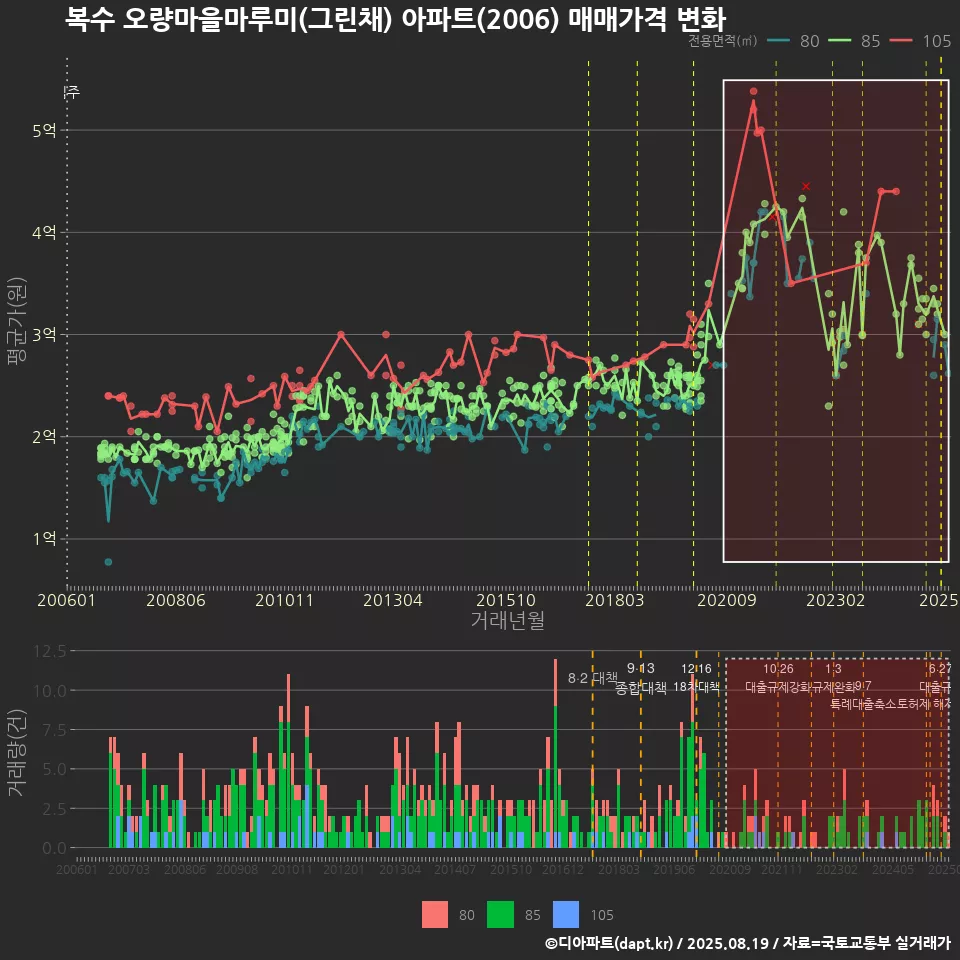This screenshot has width=960, height=960.
Task: Select the green 85 square in bottom legend
Action: point(500,915)
